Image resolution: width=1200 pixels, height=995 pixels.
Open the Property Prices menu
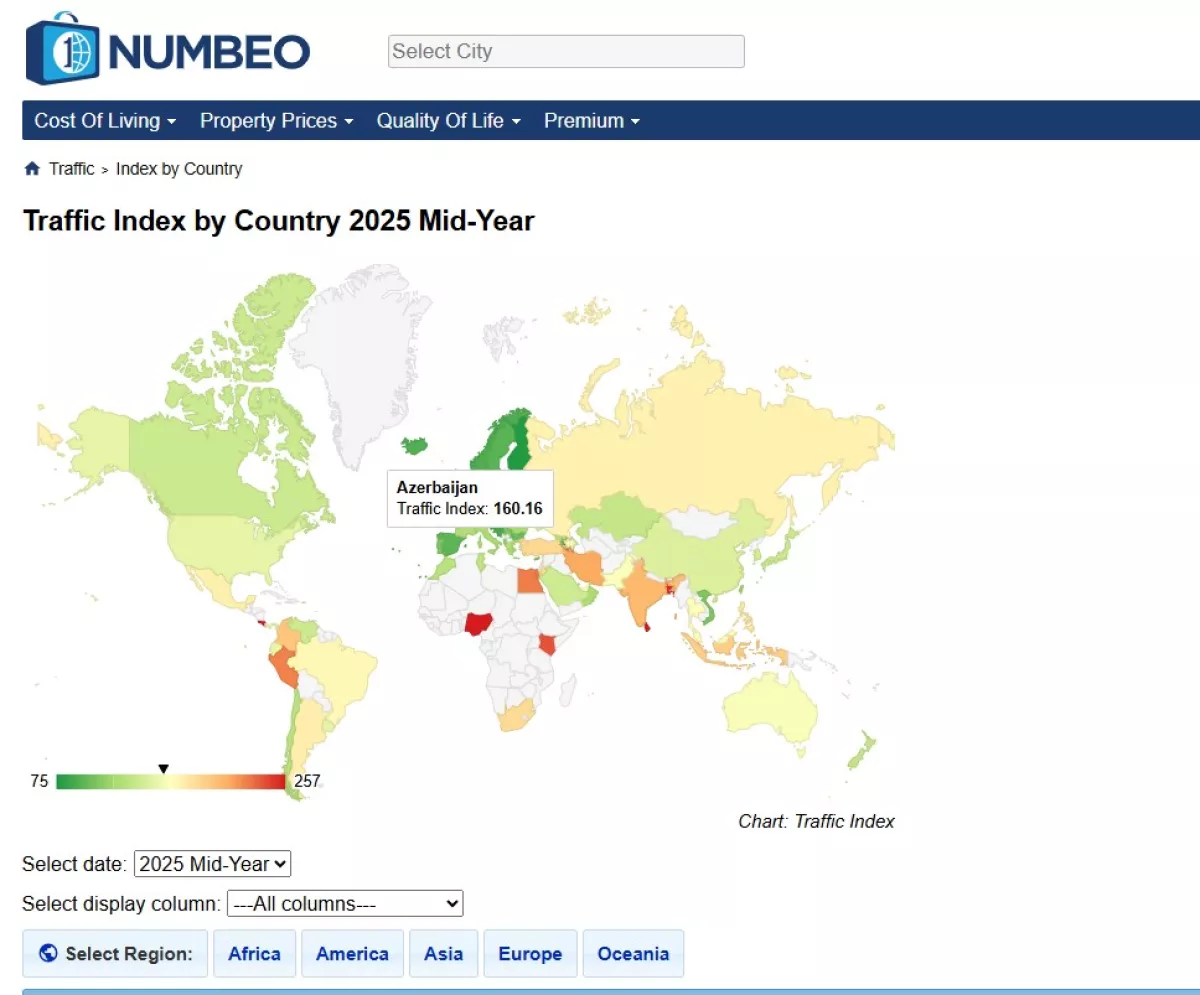tap(276, 121)
